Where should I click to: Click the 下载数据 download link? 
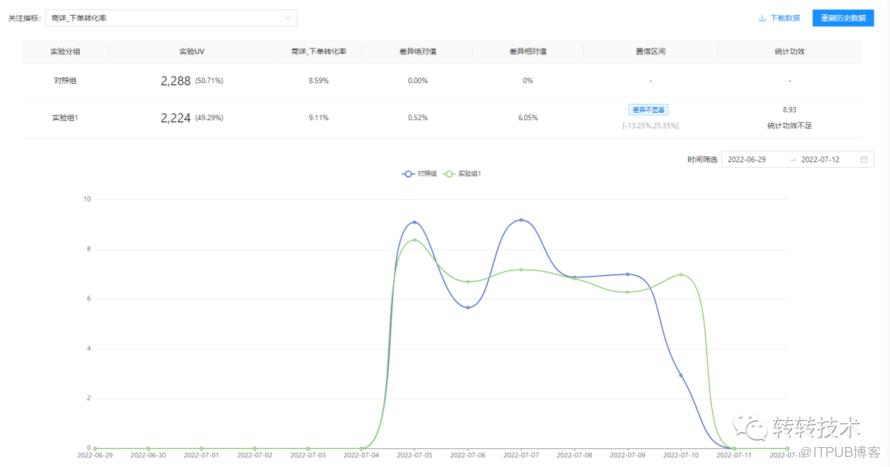click(x=785, y=18)
